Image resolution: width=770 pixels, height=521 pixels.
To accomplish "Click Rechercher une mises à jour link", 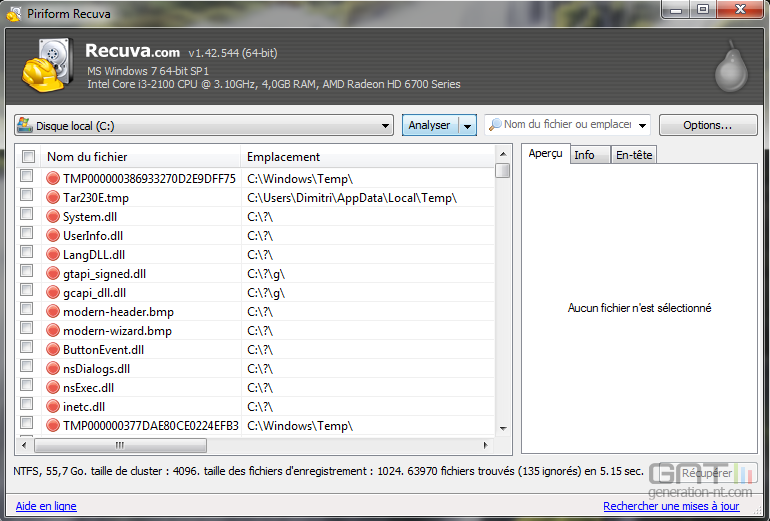I will coord(671,506).
